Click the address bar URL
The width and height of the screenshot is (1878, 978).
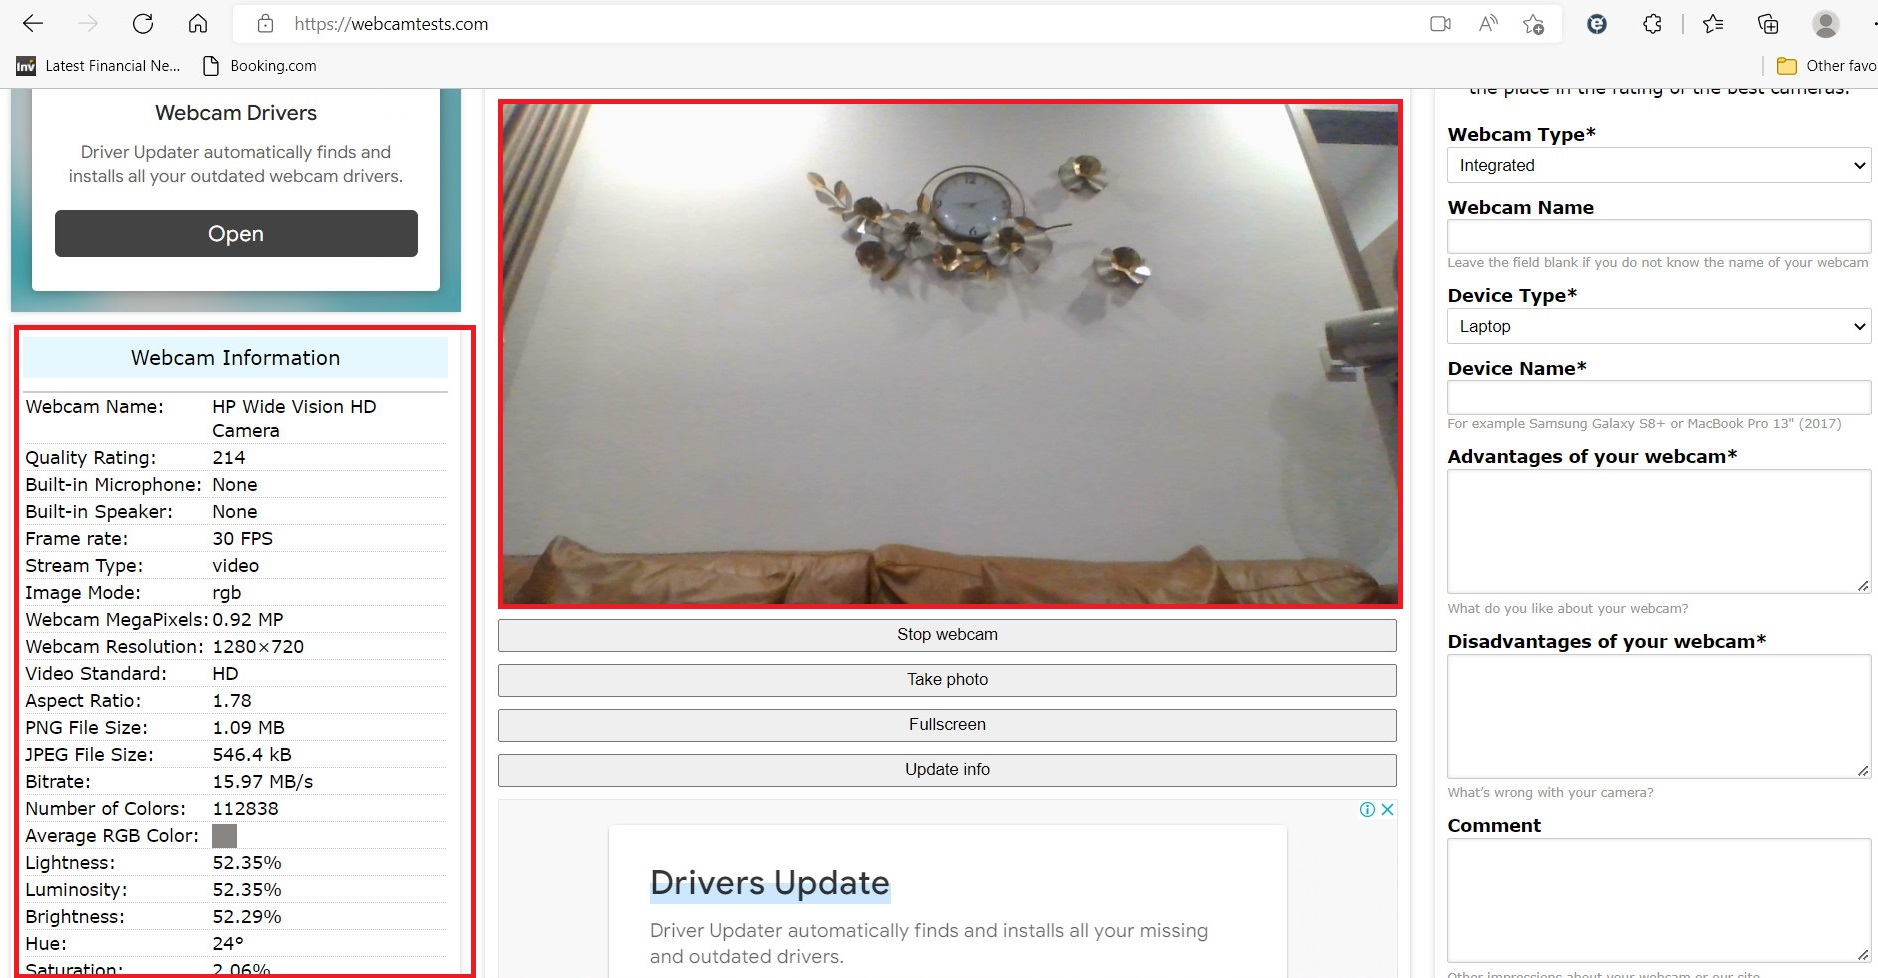391,24
